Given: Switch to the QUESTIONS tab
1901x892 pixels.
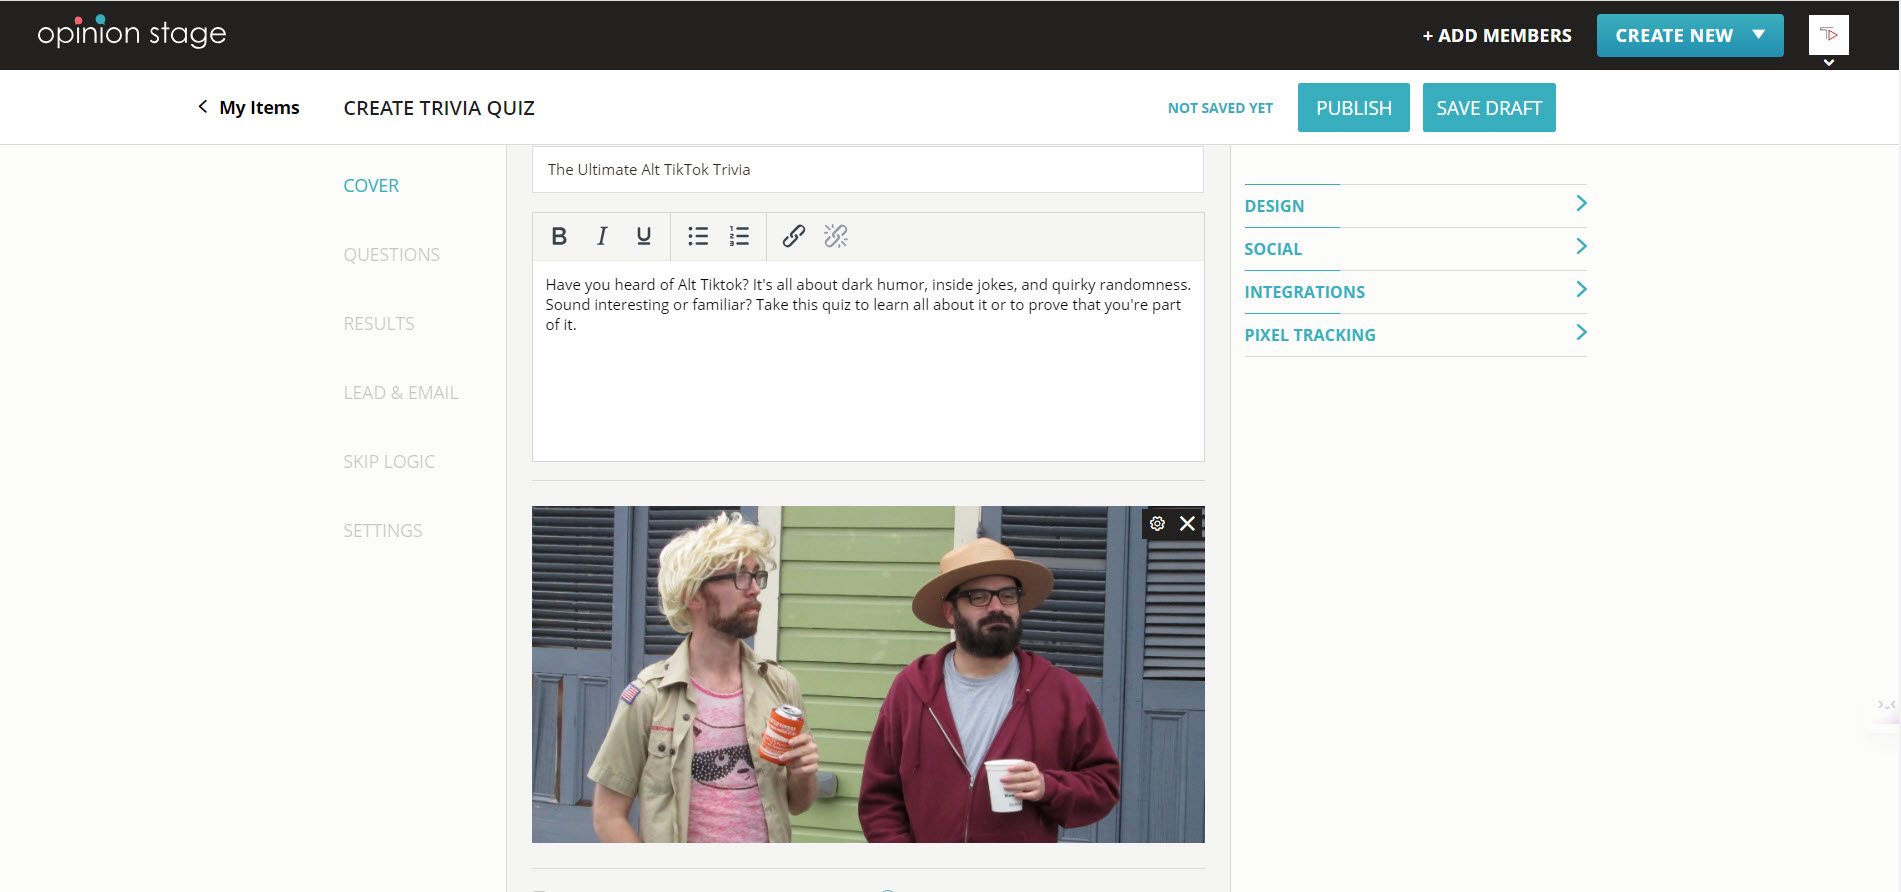Looking at the screenshot, I should [x=391, y=255].
